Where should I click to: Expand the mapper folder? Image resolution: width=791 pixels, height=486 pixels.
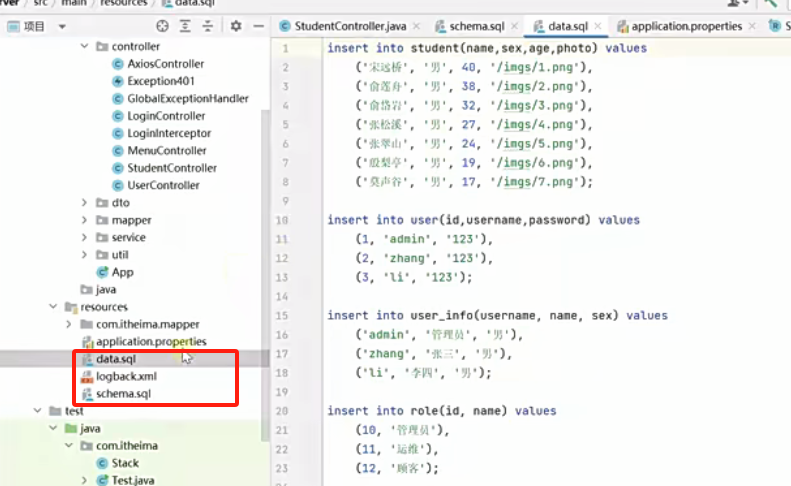point(84,220)
